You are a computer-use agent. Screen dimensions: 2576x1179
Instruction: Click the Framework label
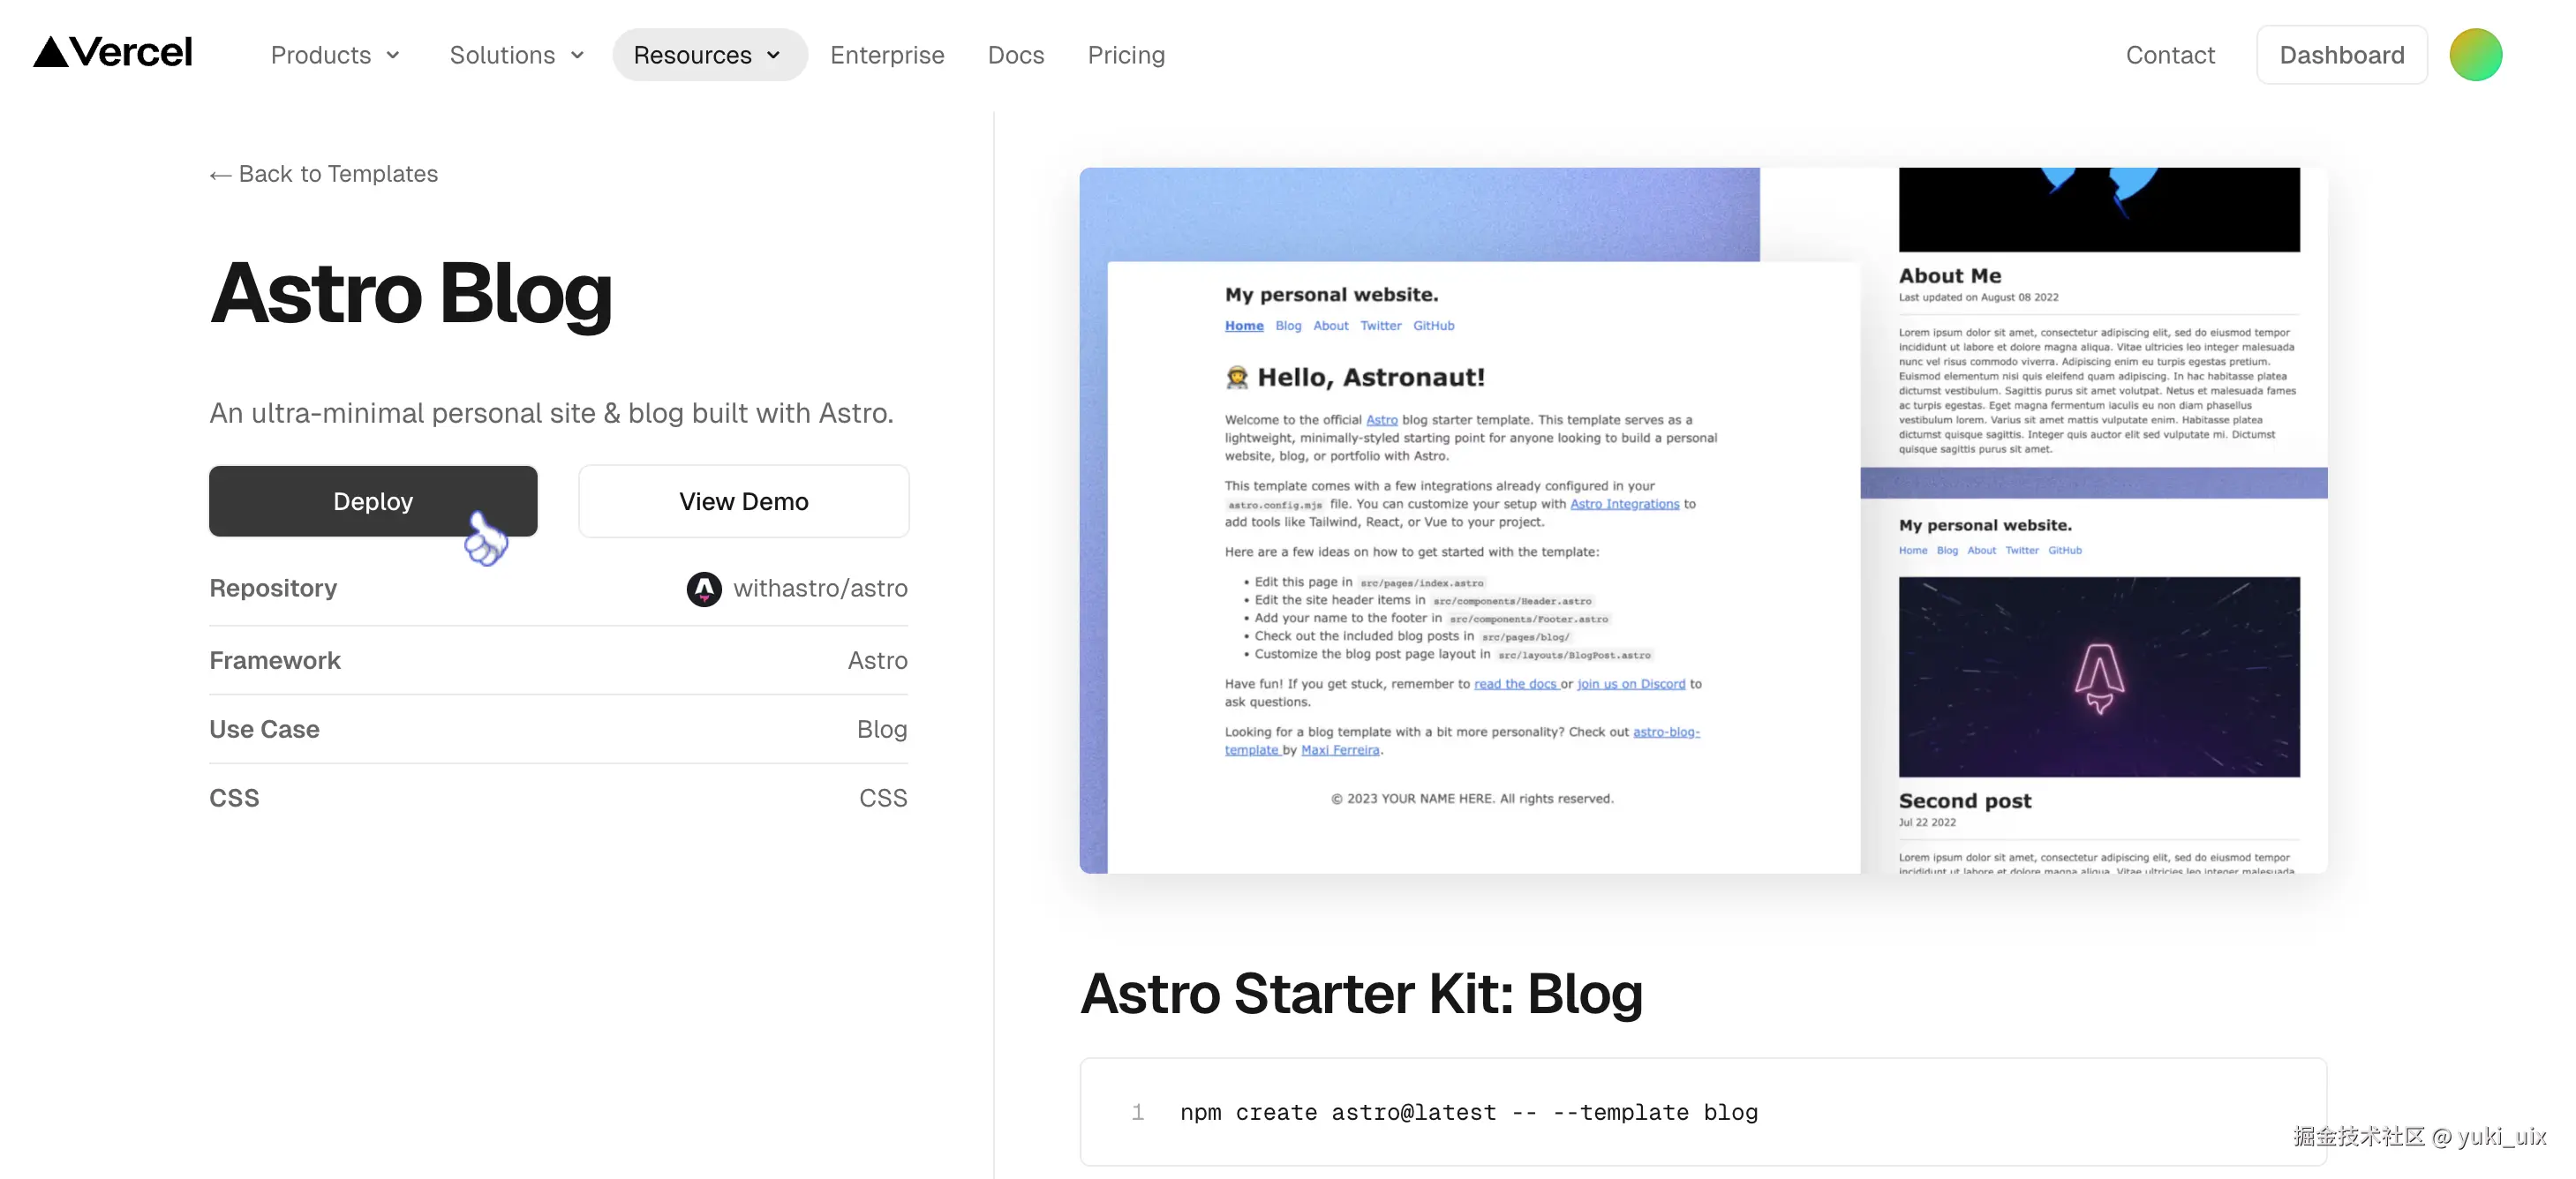tap(275, 661)
